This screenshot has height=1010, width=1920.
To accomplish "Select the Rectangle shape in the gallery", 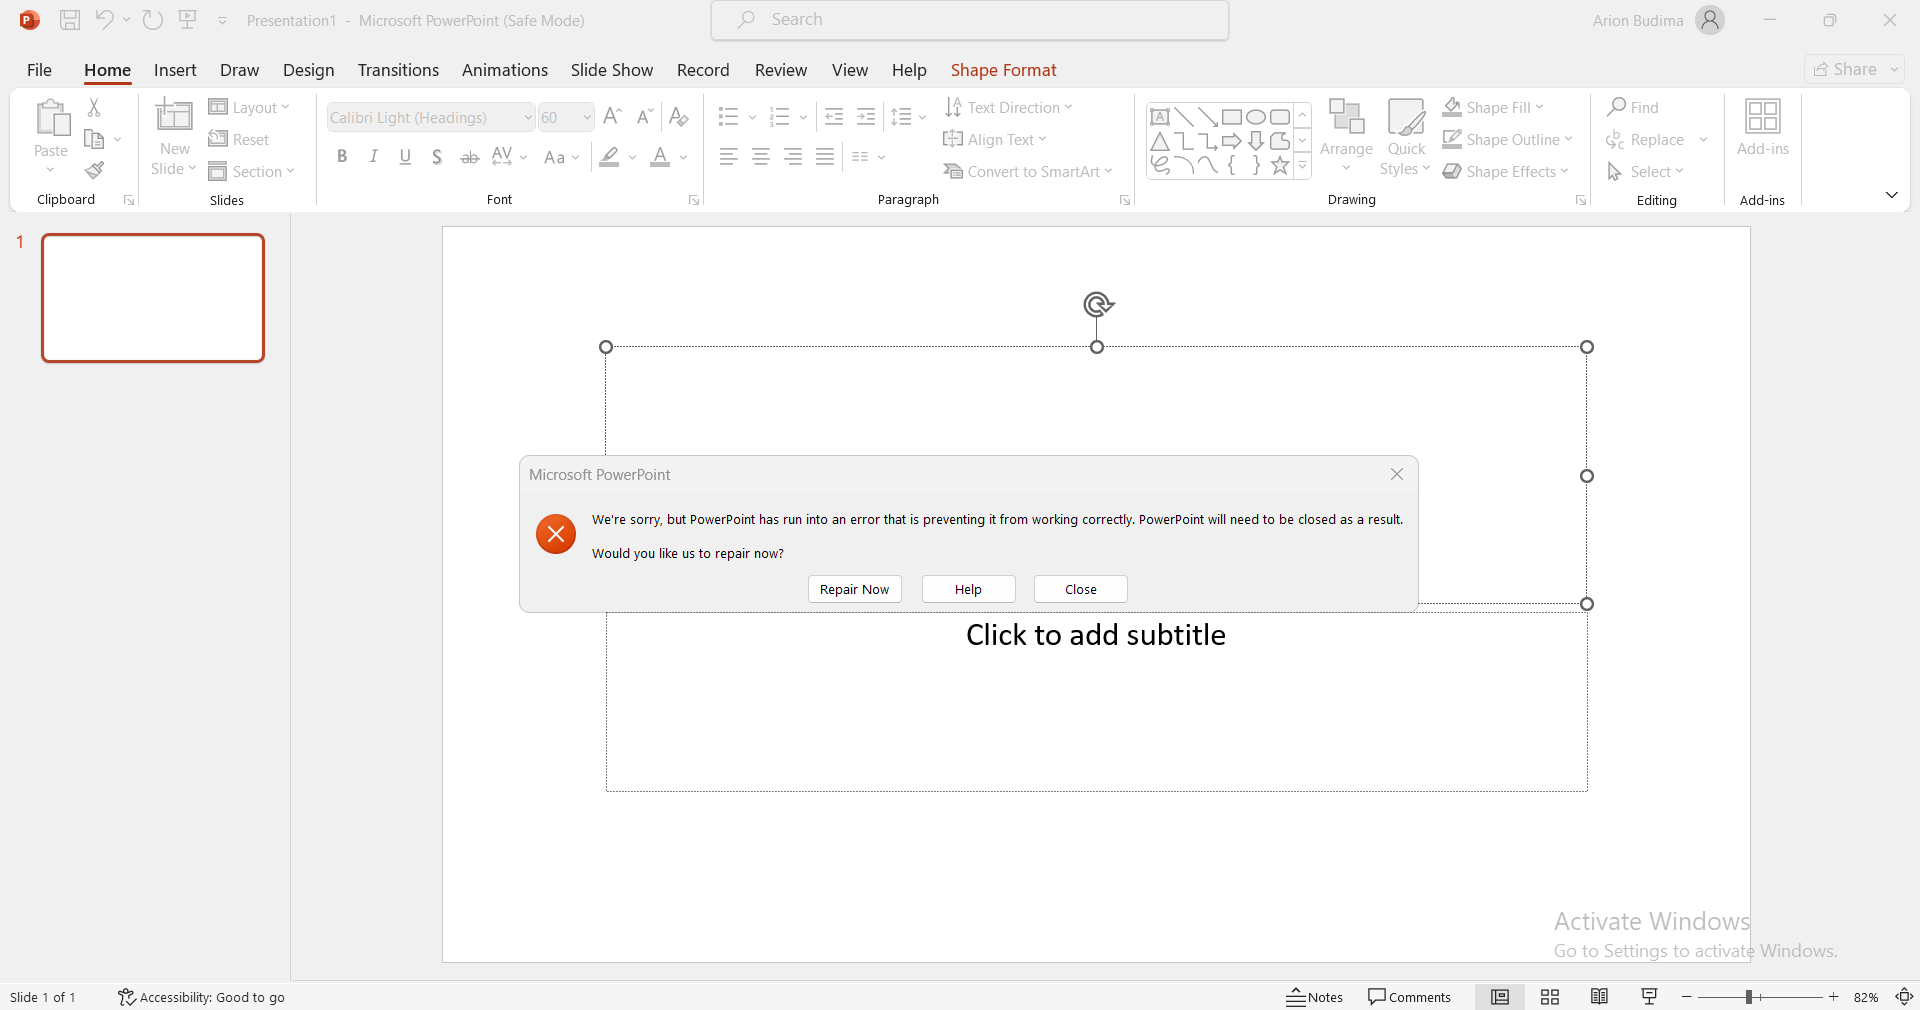I will tap(1232, 117).
